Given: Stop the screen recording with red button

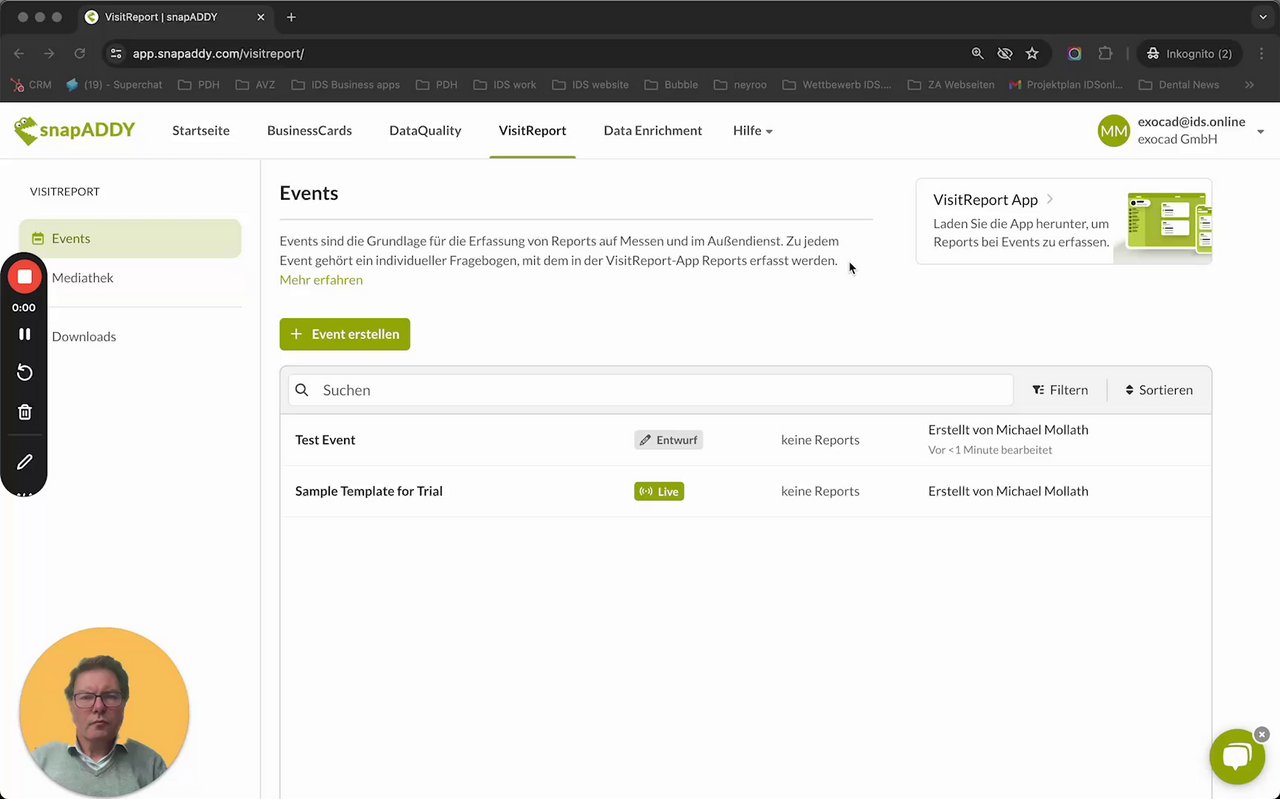Looking at the screenshot, I should 25,277.
